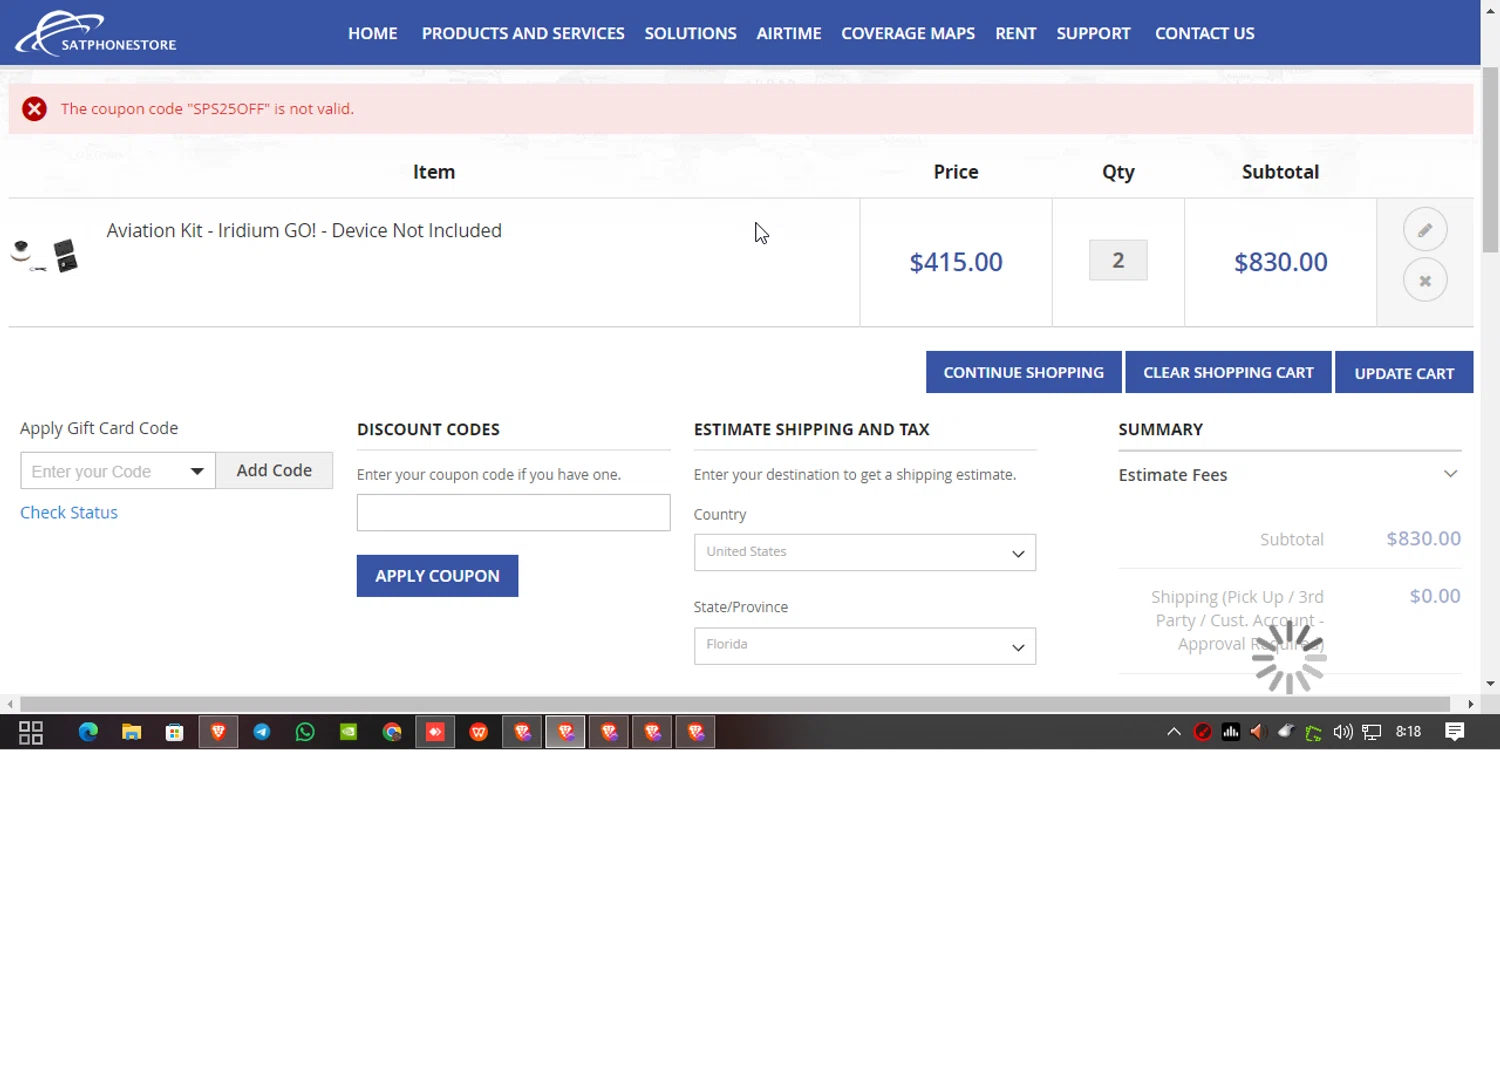Open the AIRTIME menu
Viewport: 1500px width, 1073px height.
[x=789, y=33]
